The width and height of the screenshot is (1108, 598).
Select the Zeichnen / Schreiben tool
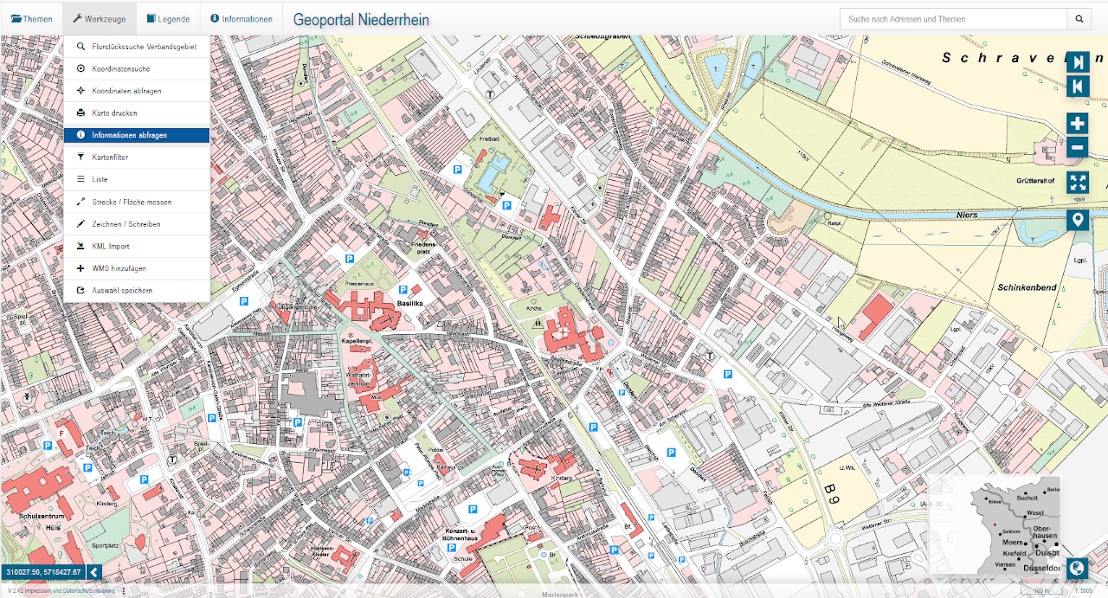point(136,224)
